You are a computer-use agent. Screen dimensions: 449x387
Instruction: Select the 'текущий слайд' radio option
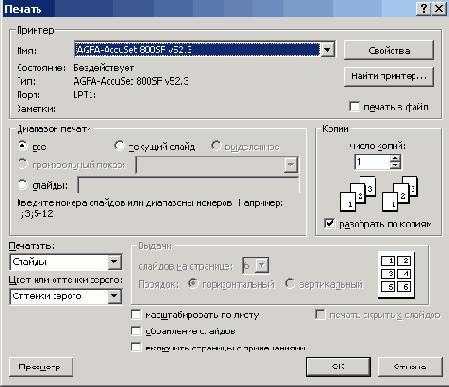[x=119, y=146]
